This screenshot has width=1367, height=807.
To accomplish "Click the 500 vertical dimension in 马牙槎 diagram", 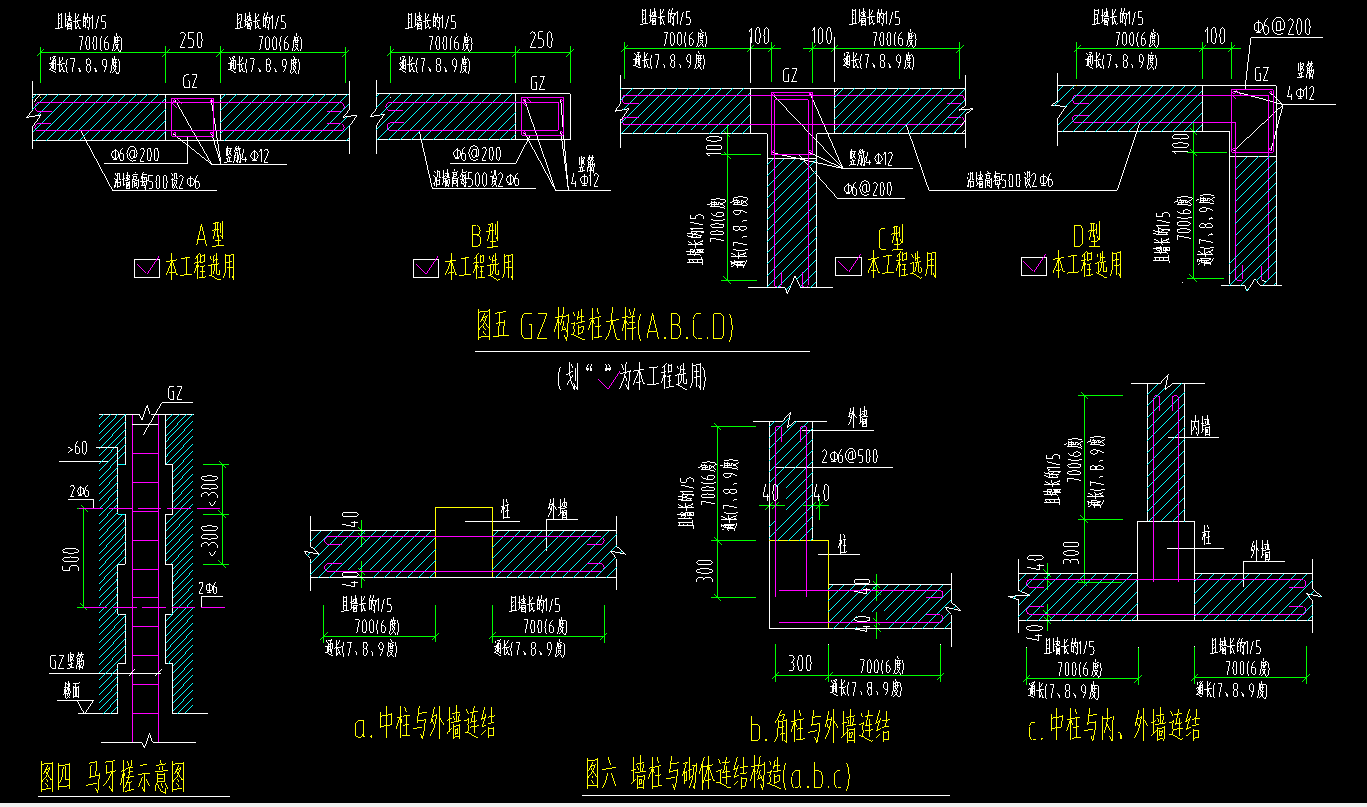I will pyautogui.click(x=73, y=558).
